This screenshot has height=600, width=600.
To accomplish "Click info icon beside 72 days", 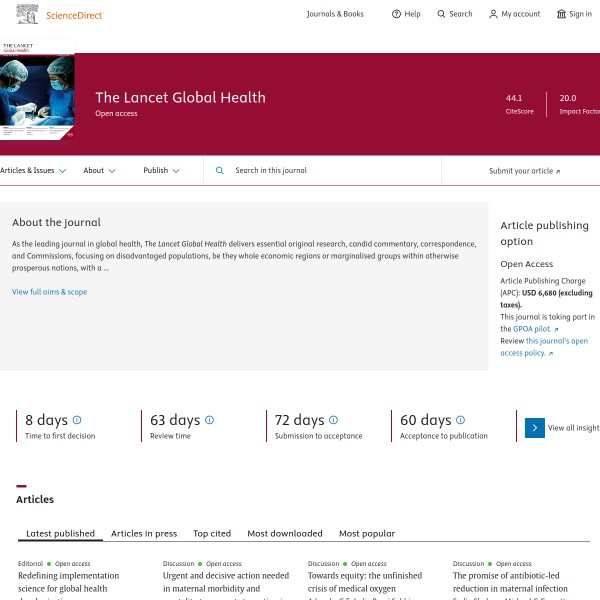I will [333, 420].
